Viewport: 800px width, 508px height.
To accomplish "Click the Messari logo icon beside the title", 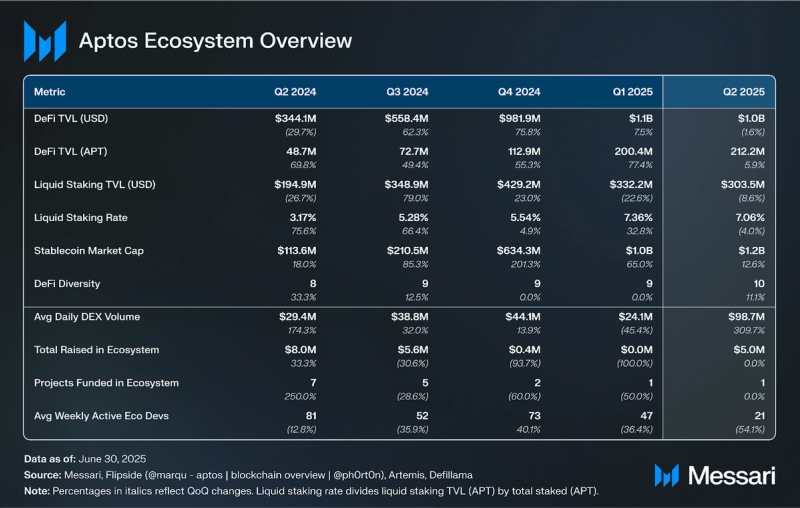I will [45, 41].
